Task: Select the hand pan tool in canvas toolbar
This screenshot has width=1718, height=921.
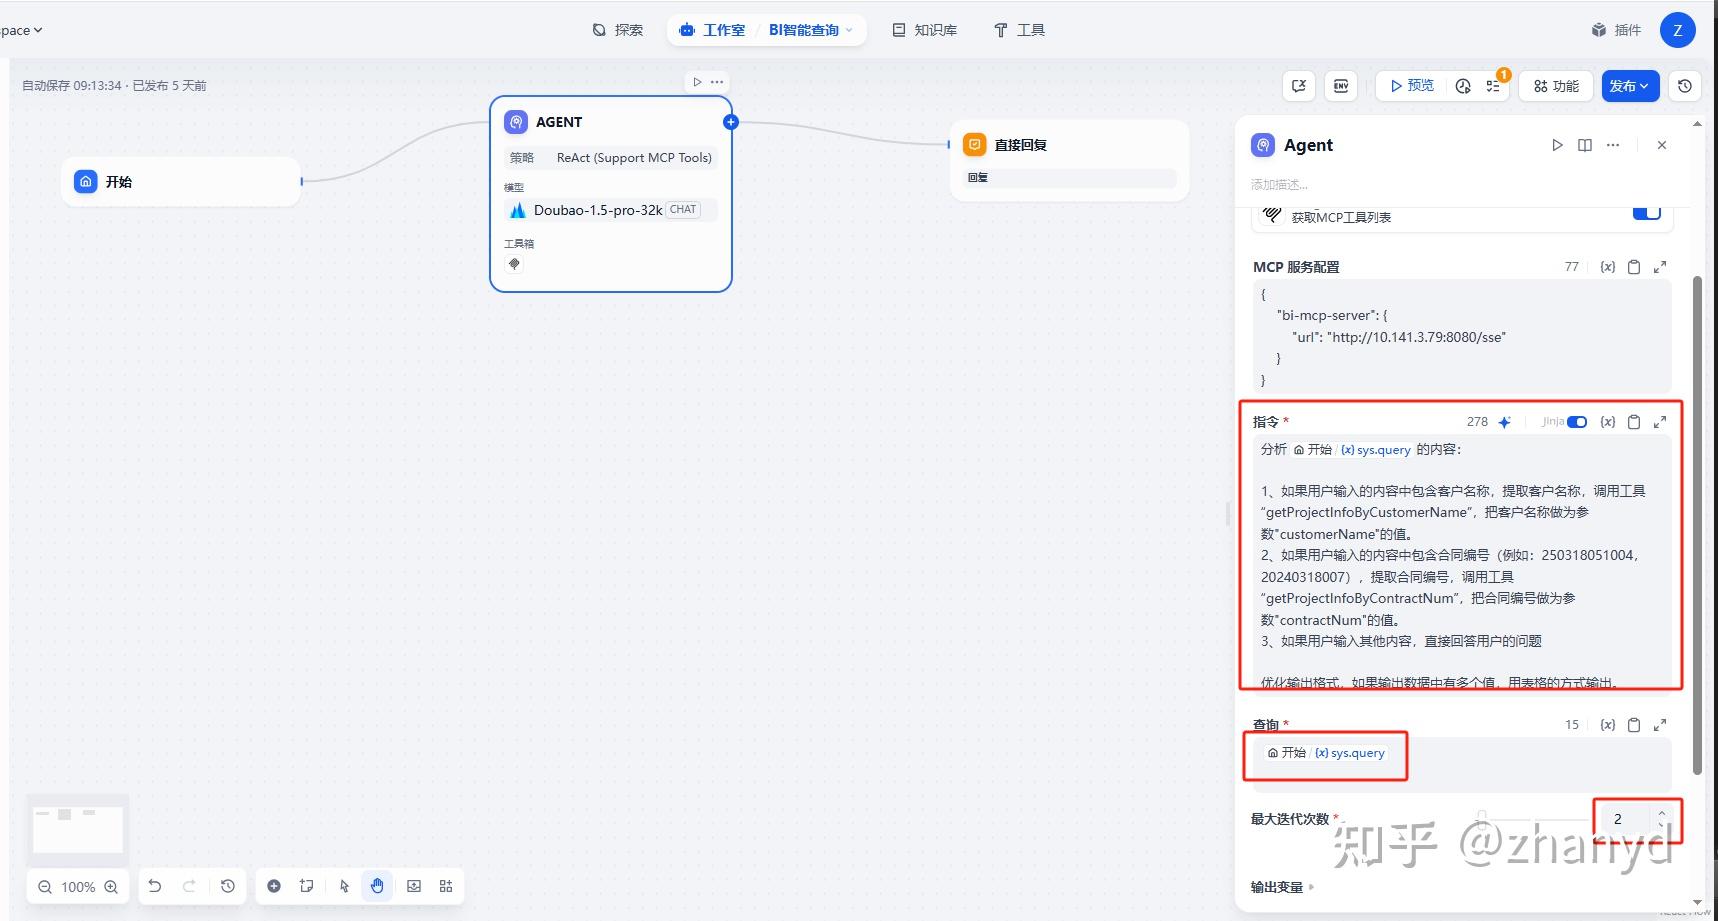Action: pyautogui.click(x=377, y=886)
